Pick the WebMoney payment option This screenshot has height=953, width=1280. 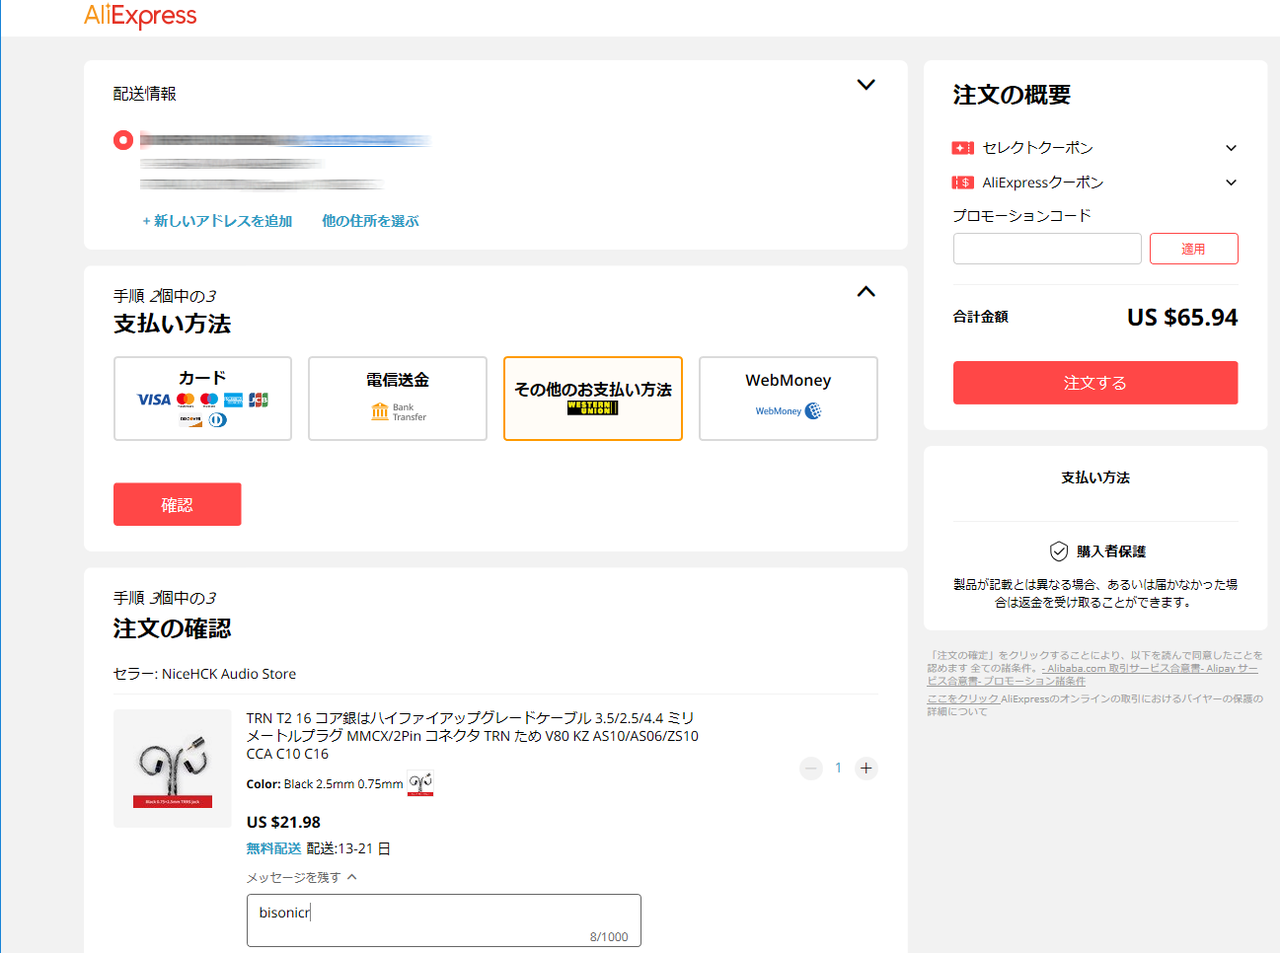point(788,398)
